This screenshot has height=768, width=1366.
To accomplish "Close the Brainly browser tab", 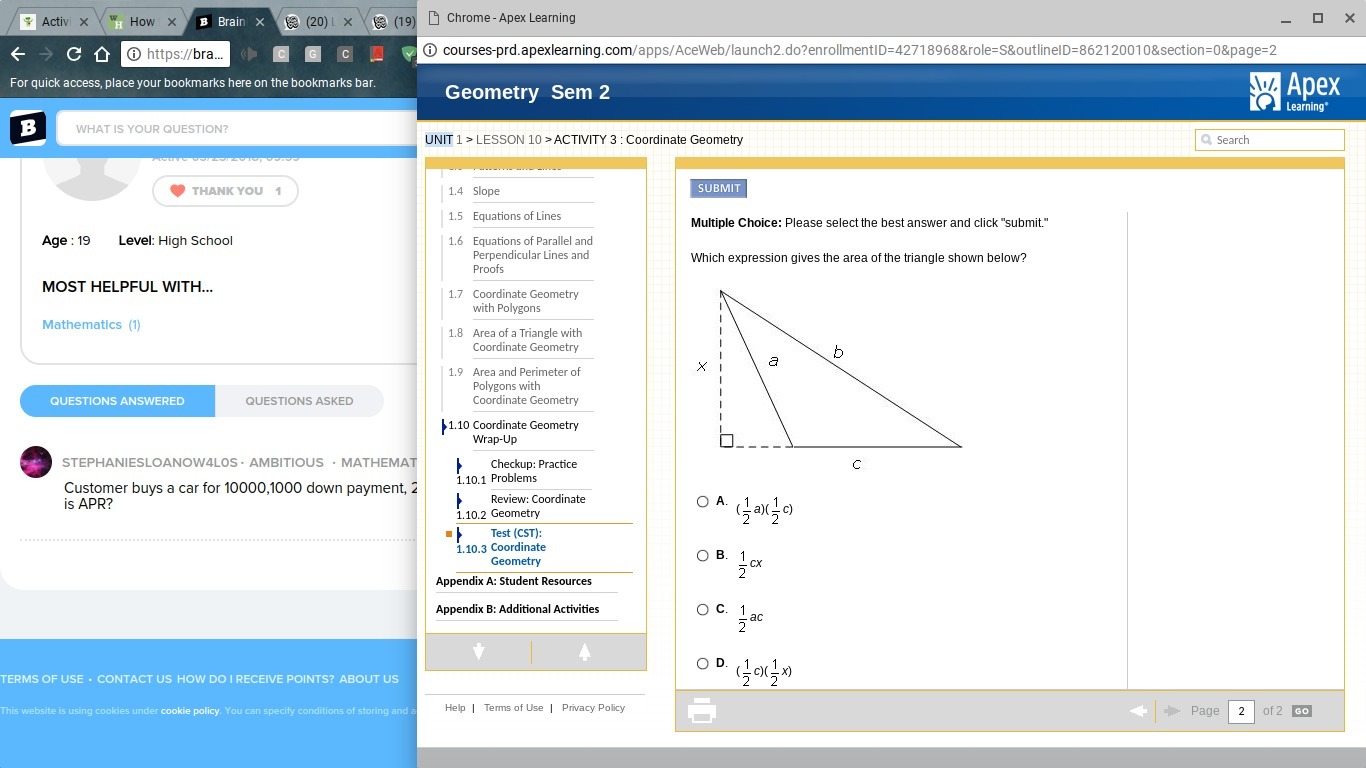I will click(258, 21).
